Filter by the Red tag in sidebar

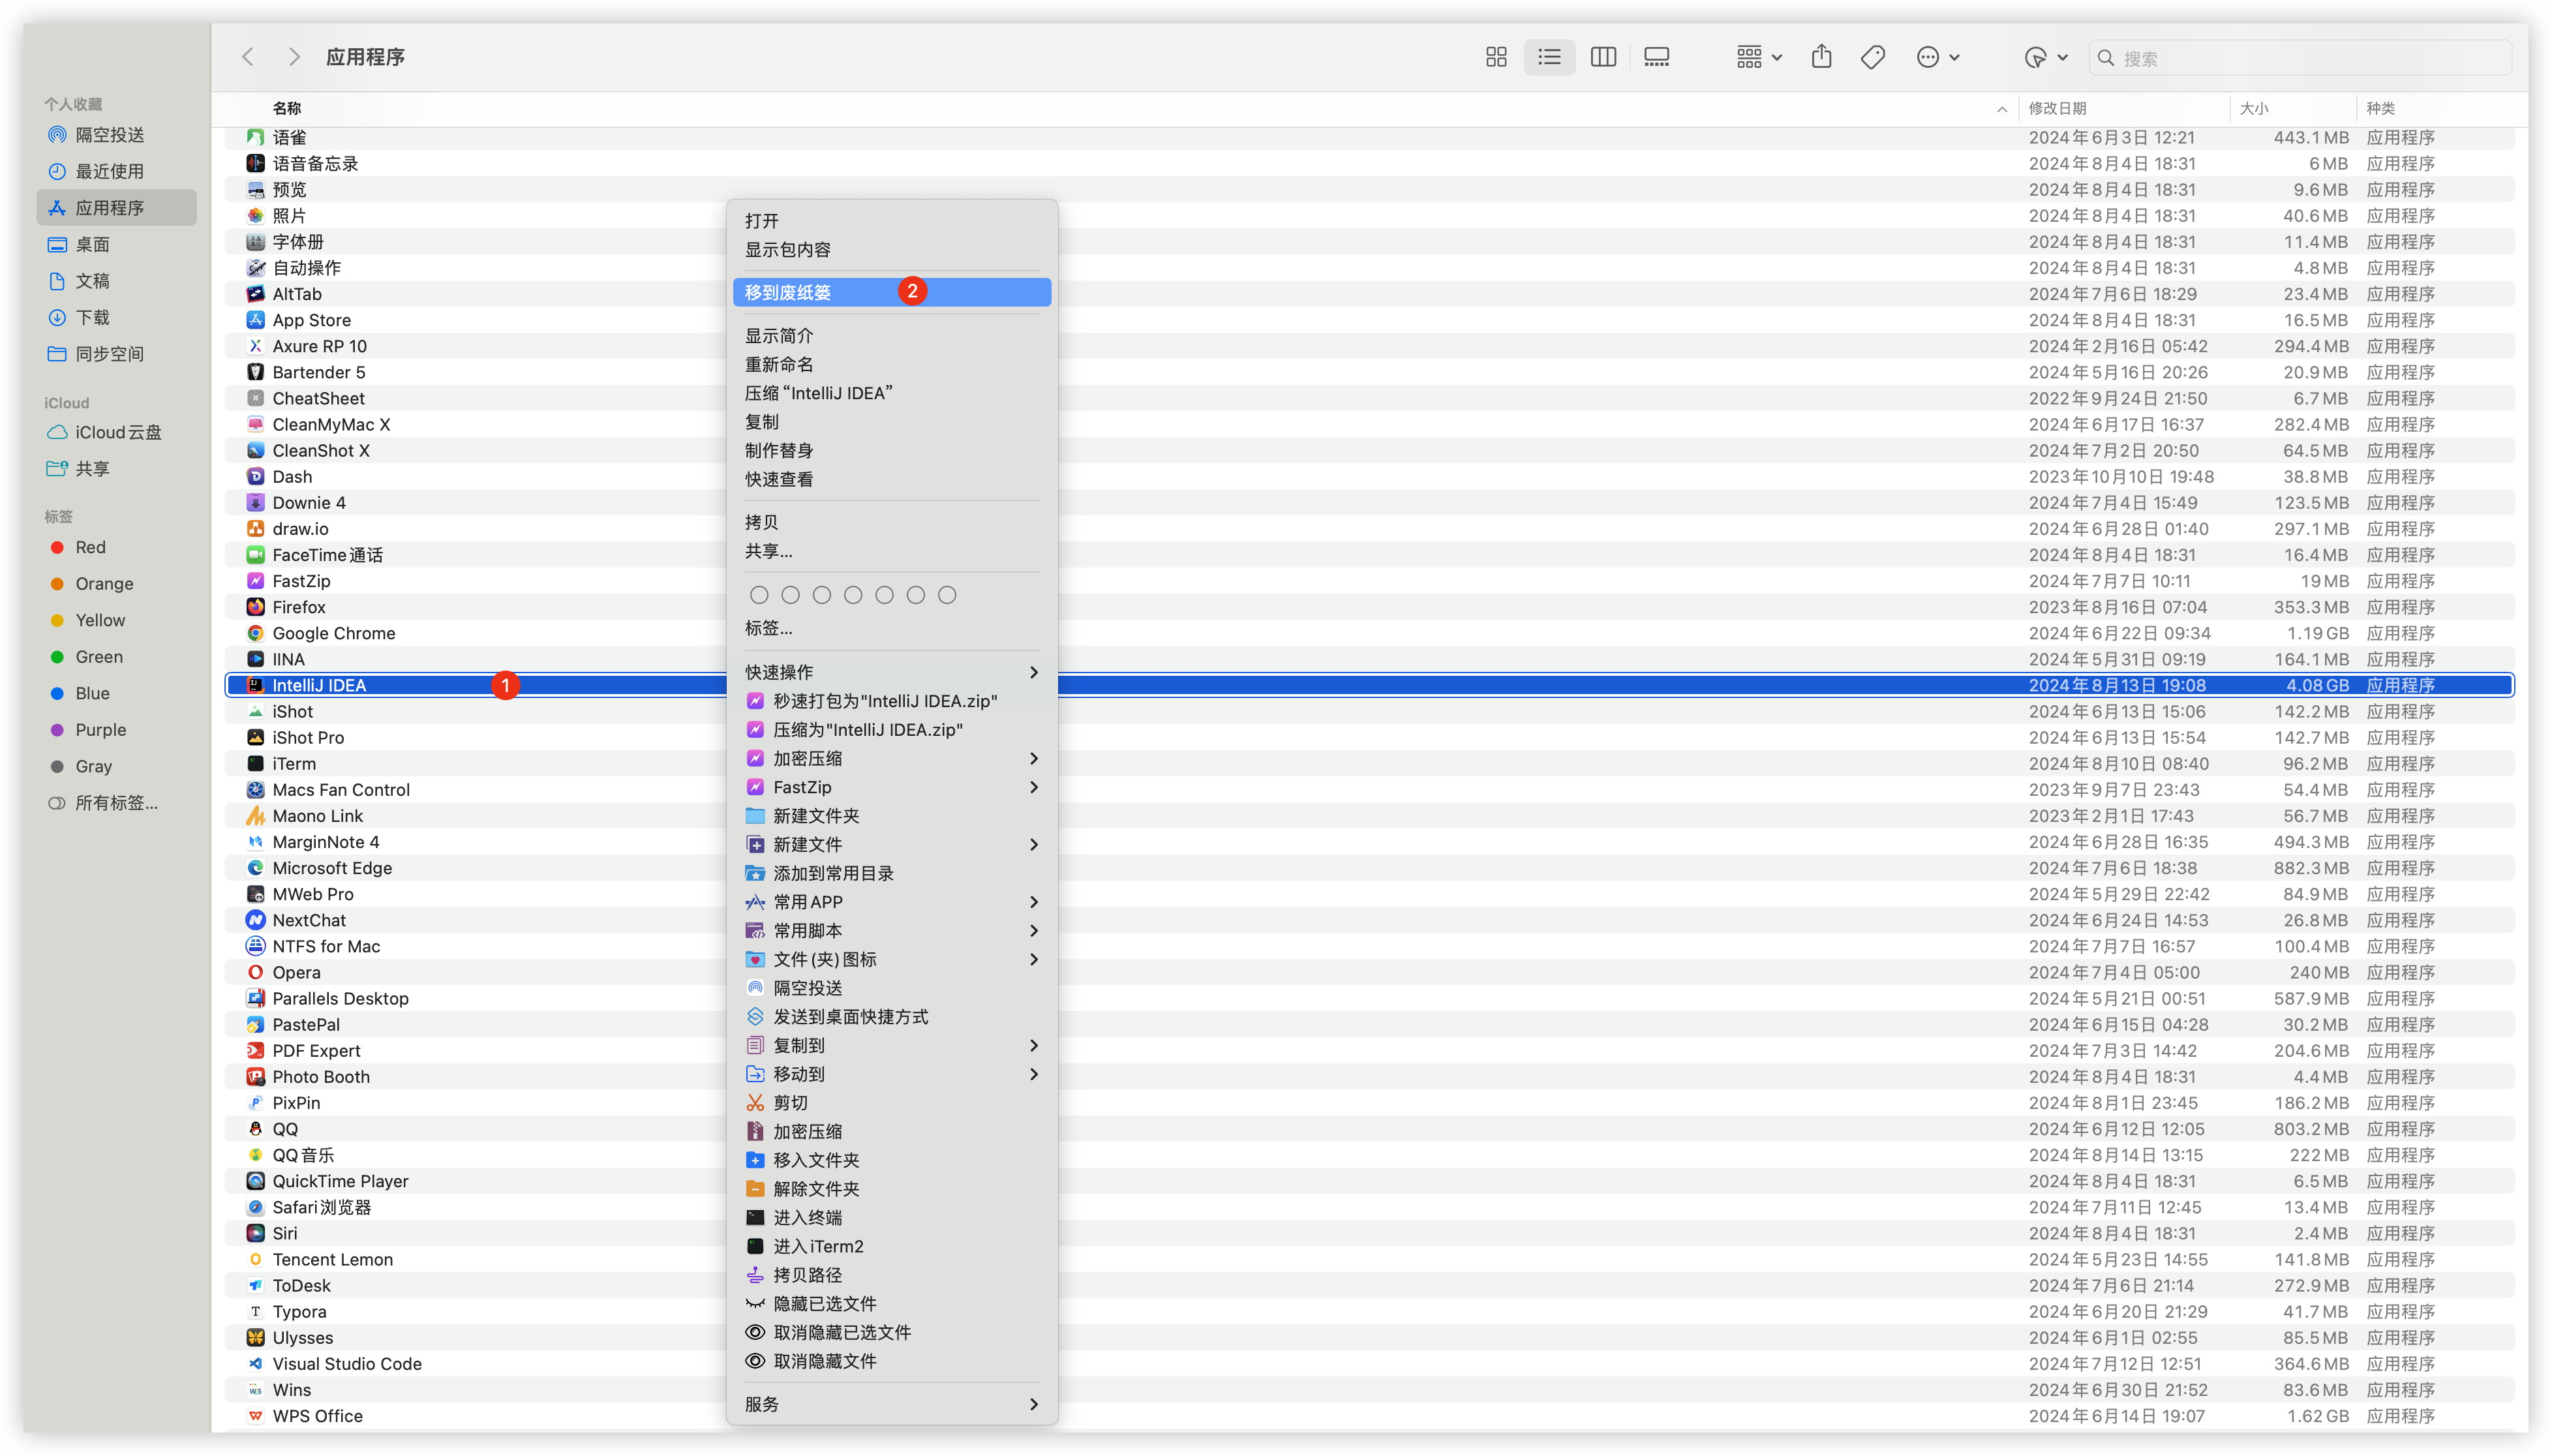click(x=90, y=547)
